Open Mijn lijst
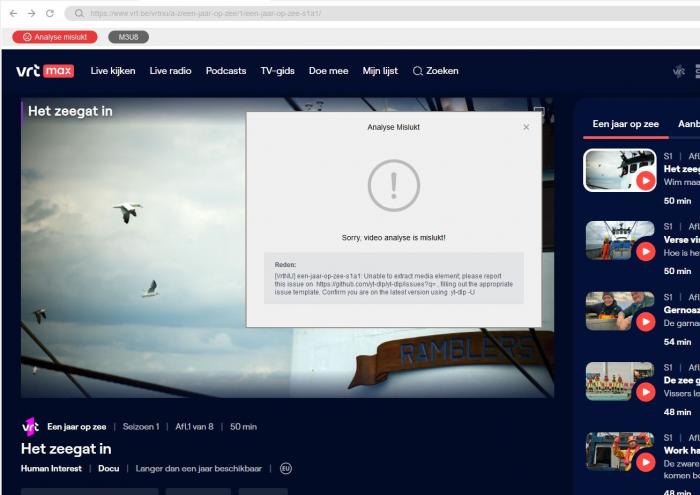 coord(380,71)
